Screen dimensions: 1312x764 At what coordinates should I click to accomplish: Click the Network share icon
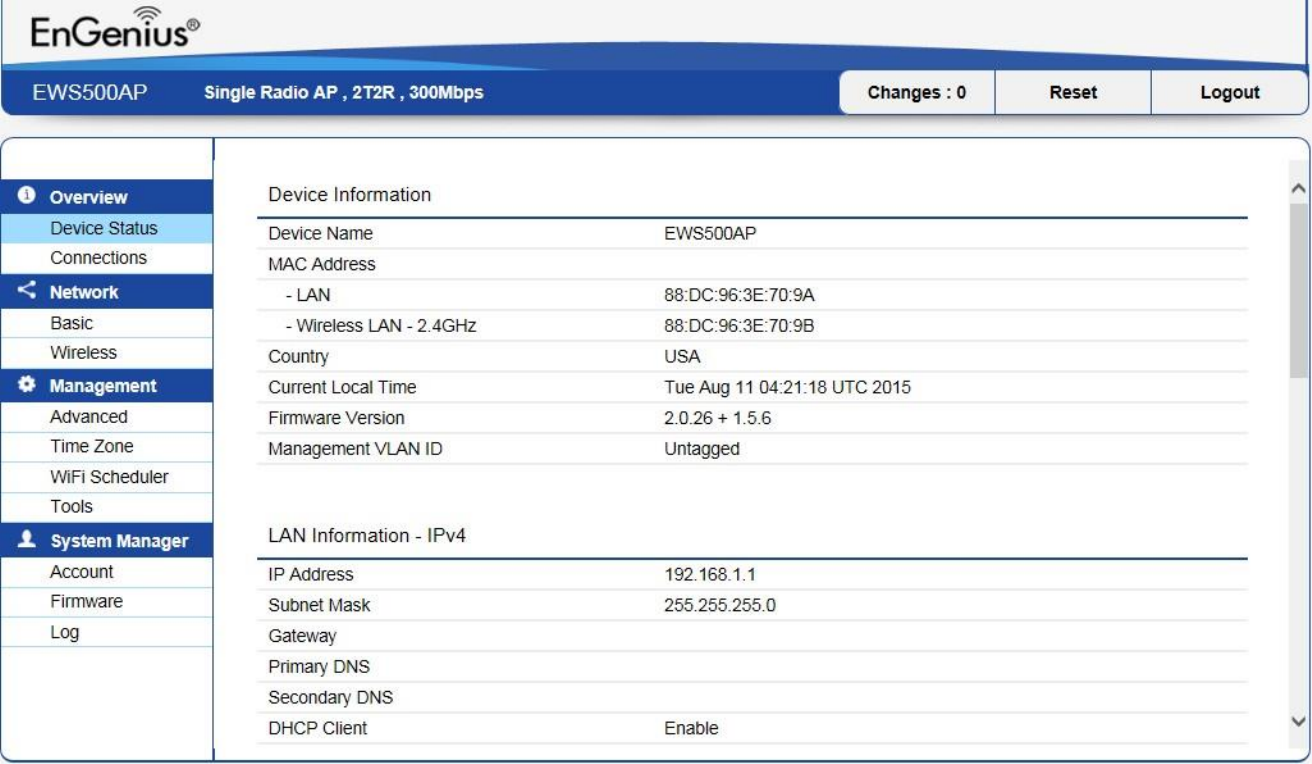click(x=29, y=291)
